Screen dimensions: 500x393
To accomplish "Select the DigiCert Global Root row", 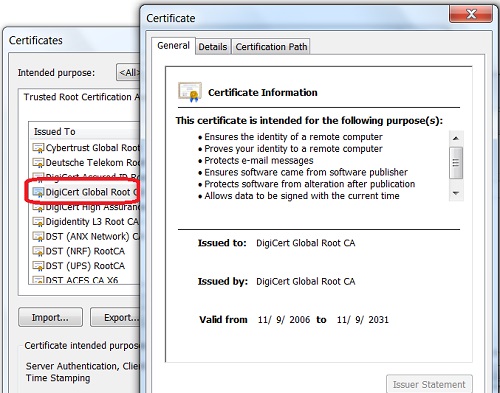I will click(86, 192).
